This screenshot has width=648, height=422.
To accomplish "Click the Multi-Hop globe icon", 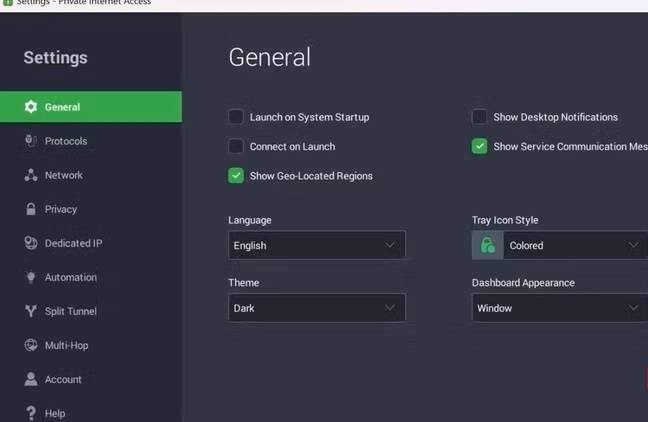I will click(x=31, y=345).
